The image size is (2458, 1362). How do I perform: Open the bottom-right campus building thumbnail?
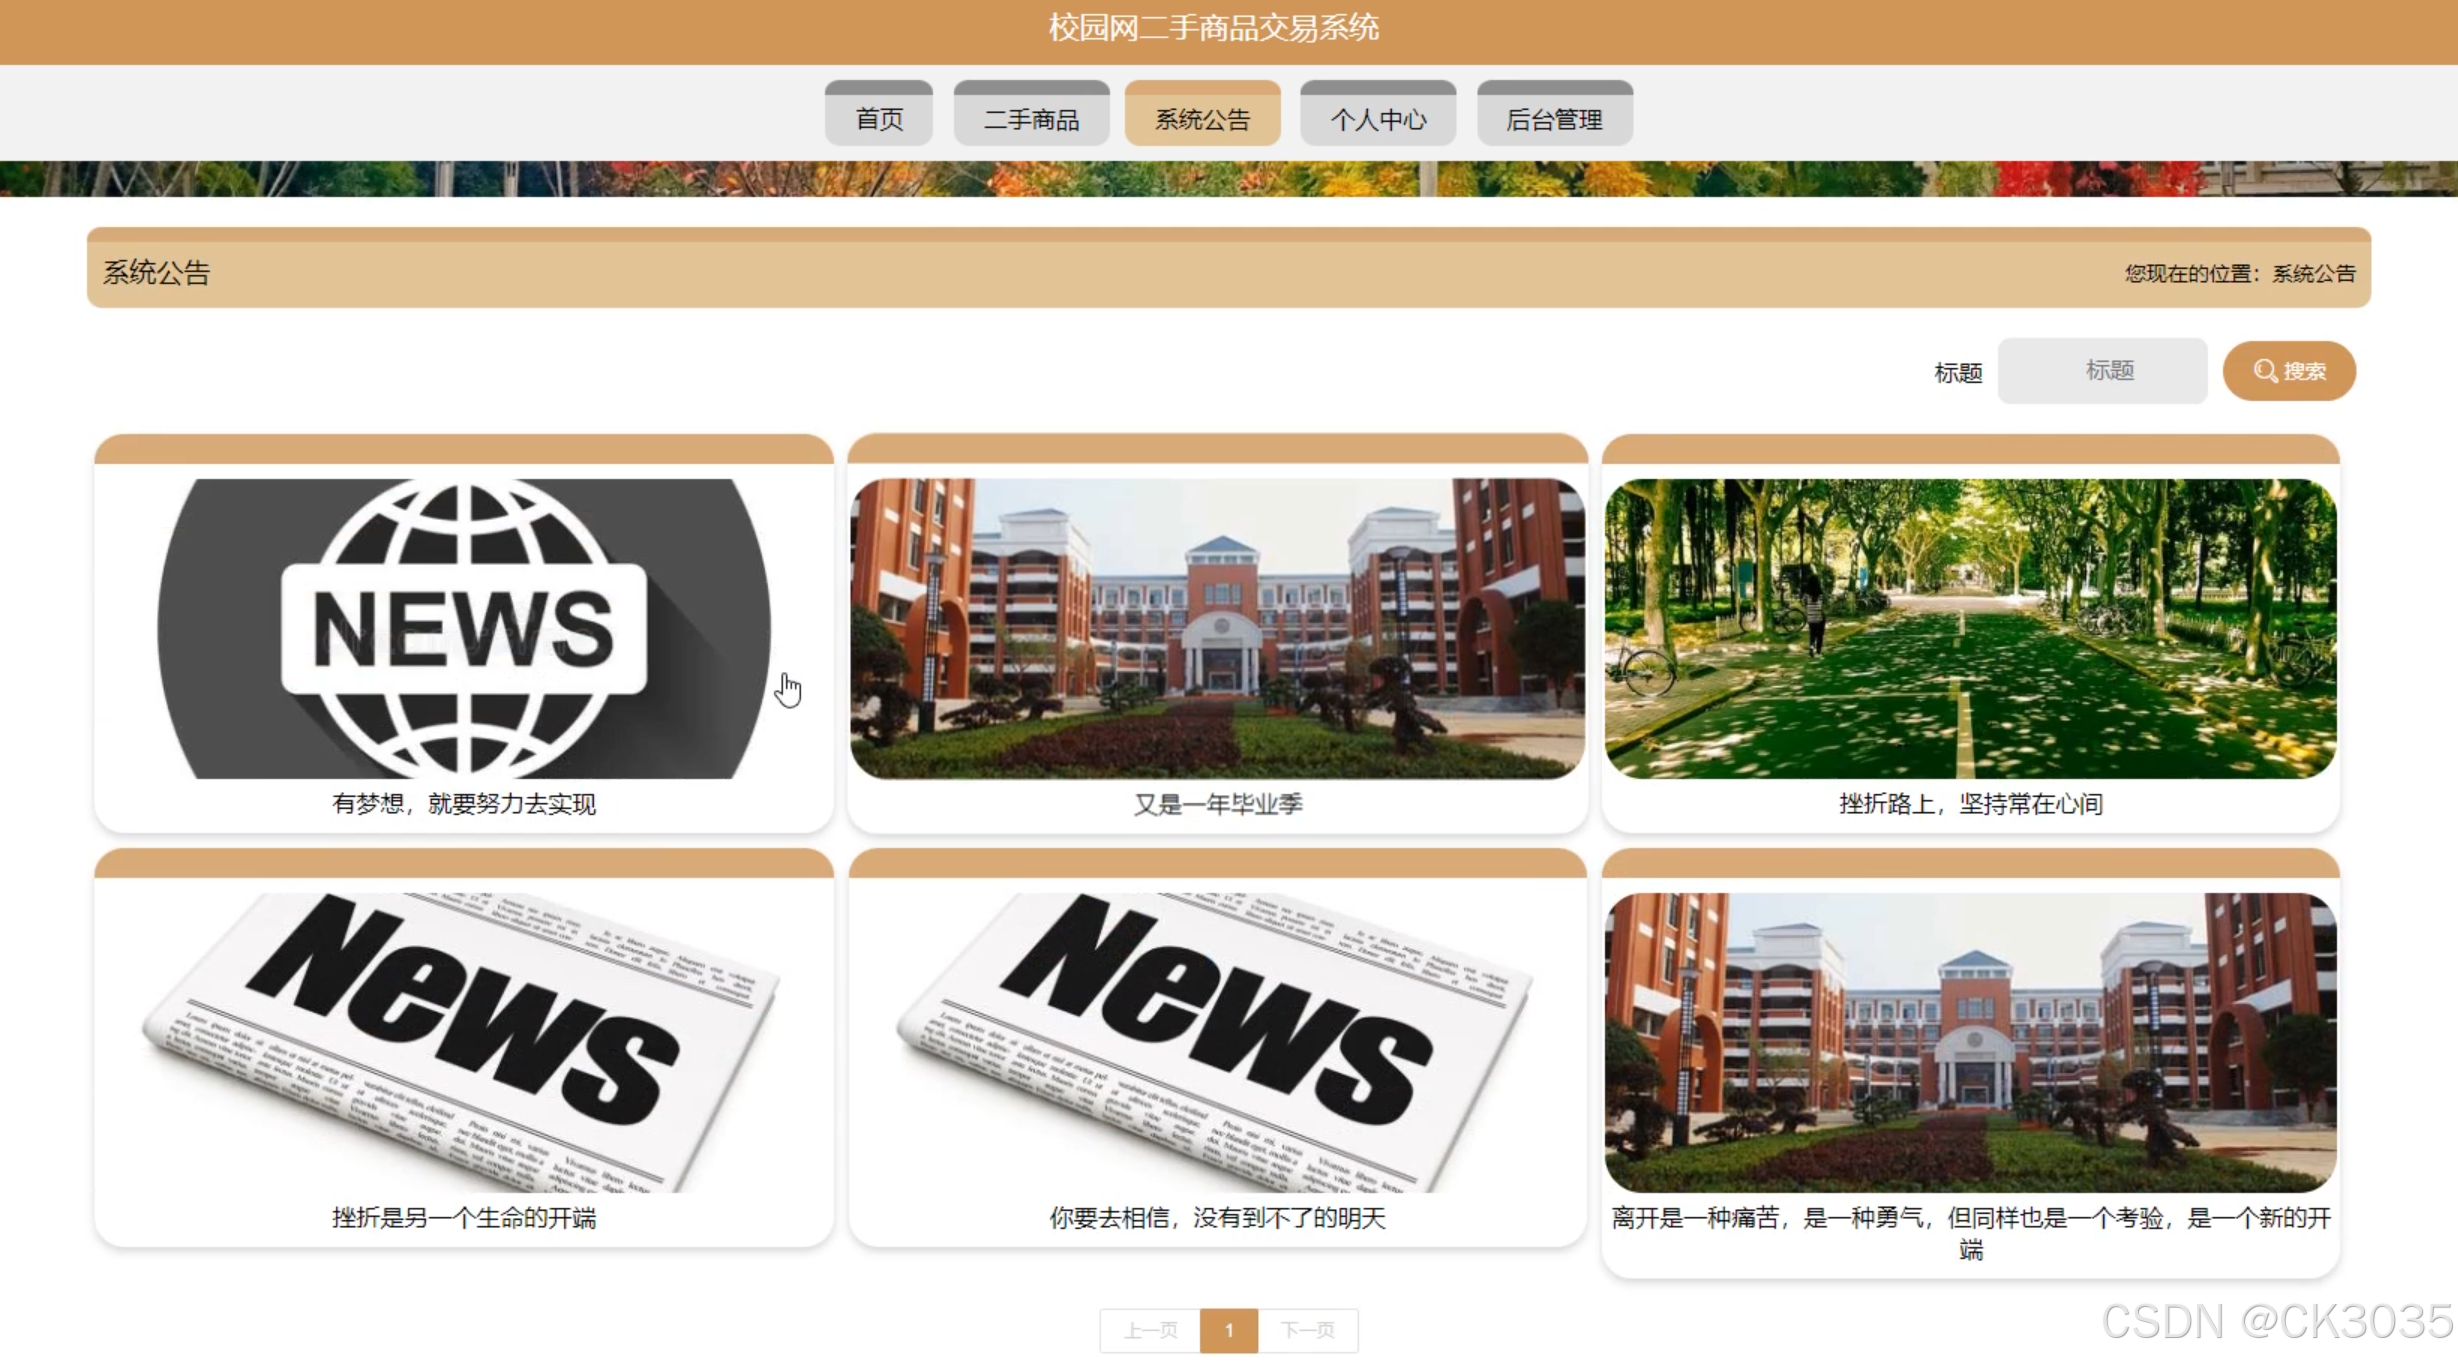1970,1042
